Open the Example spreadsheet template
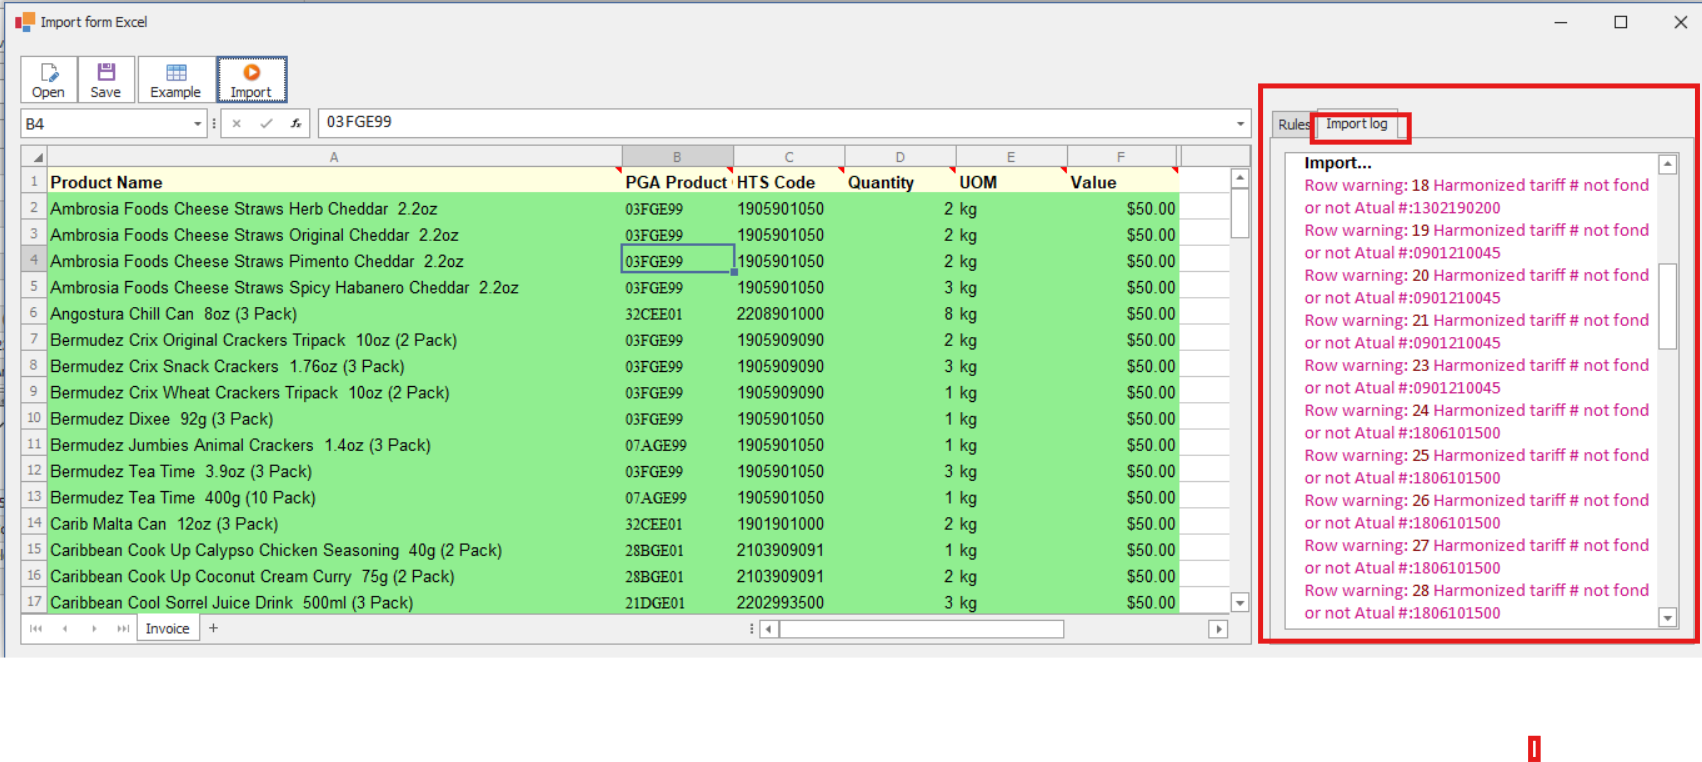Screen dimensions: 1702x762 (176, 80)
